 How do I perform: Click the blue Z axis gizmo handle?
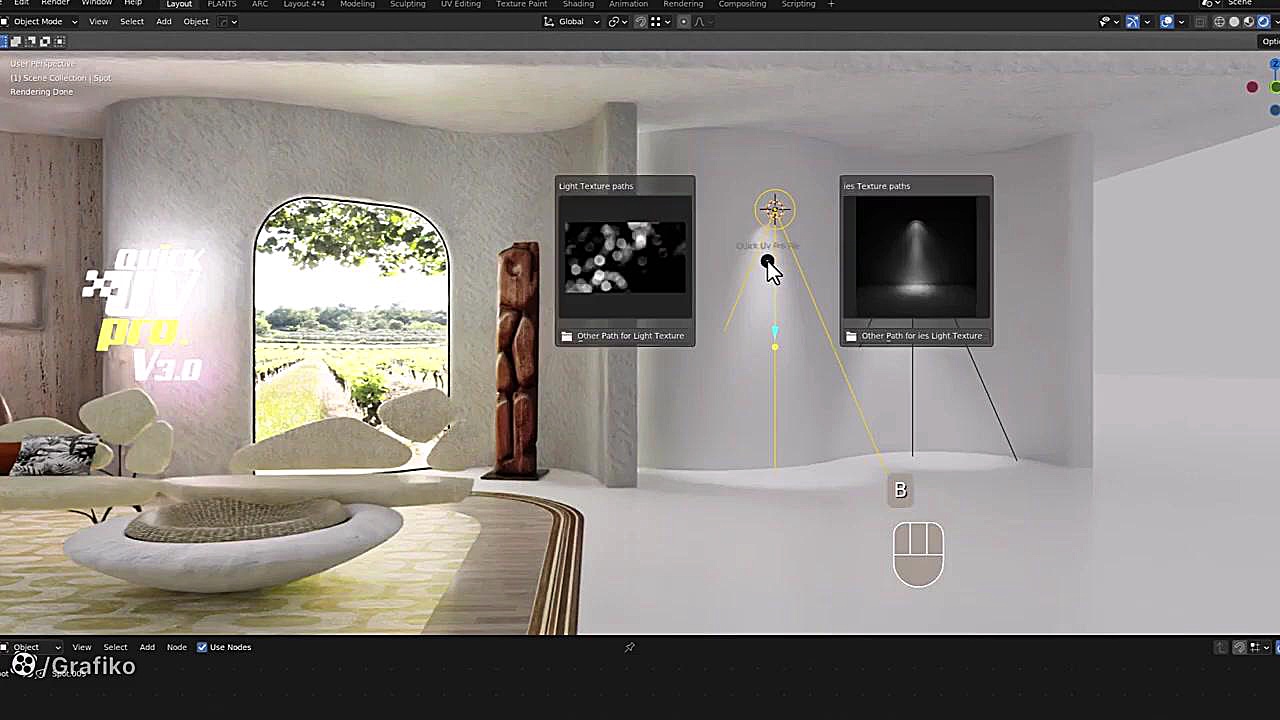coord(1275,64)
